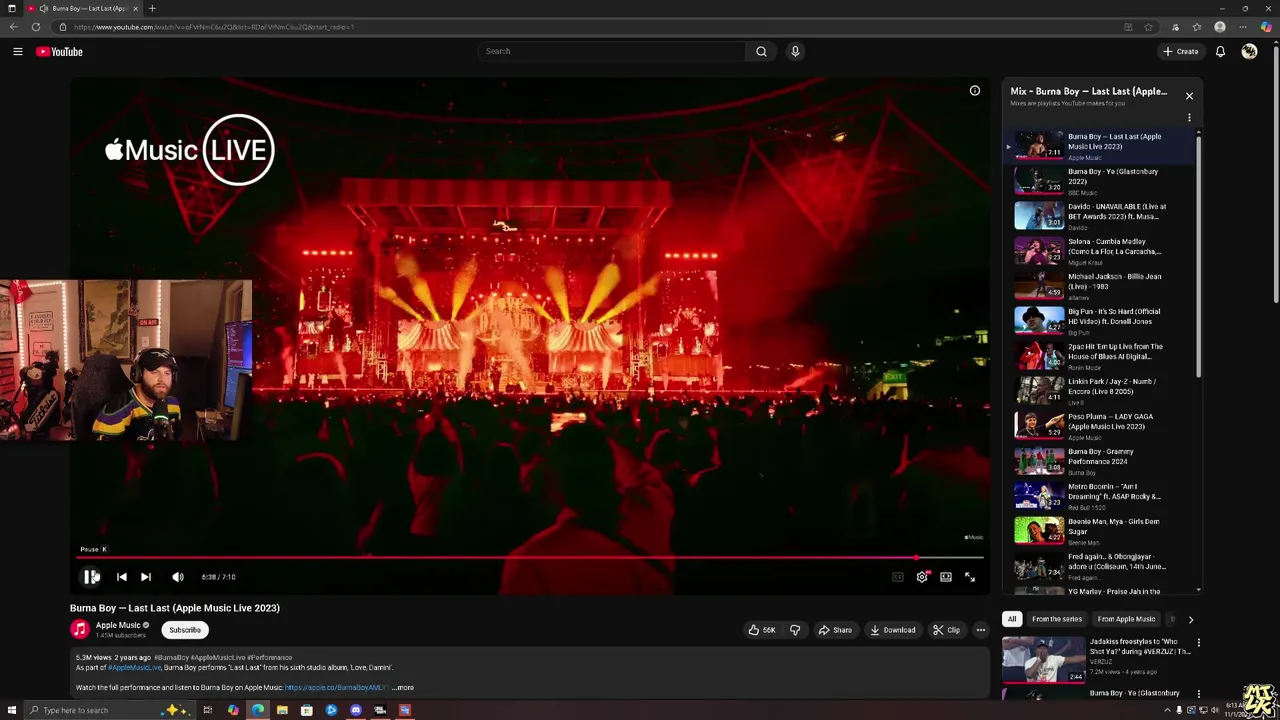Viewport: 1280px width, 720px height.
Task: Open the #AppleMusicLive hashtag link
Action: point(135,668)
